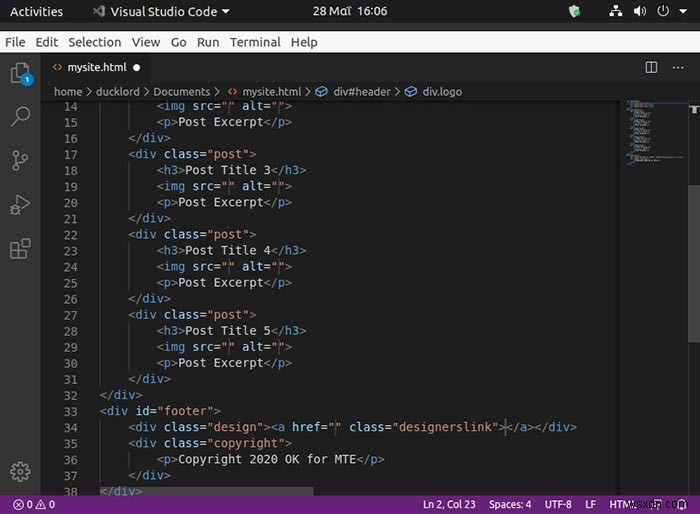
Task: Open the Run menu
Action: pos(208,42)
